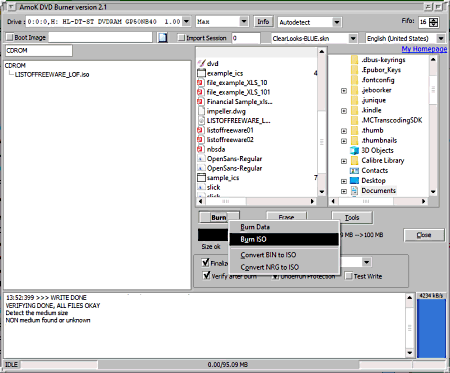Click the Documents folder icon
The width and height of the screenshot is (450, 373).
pos(354,191)
